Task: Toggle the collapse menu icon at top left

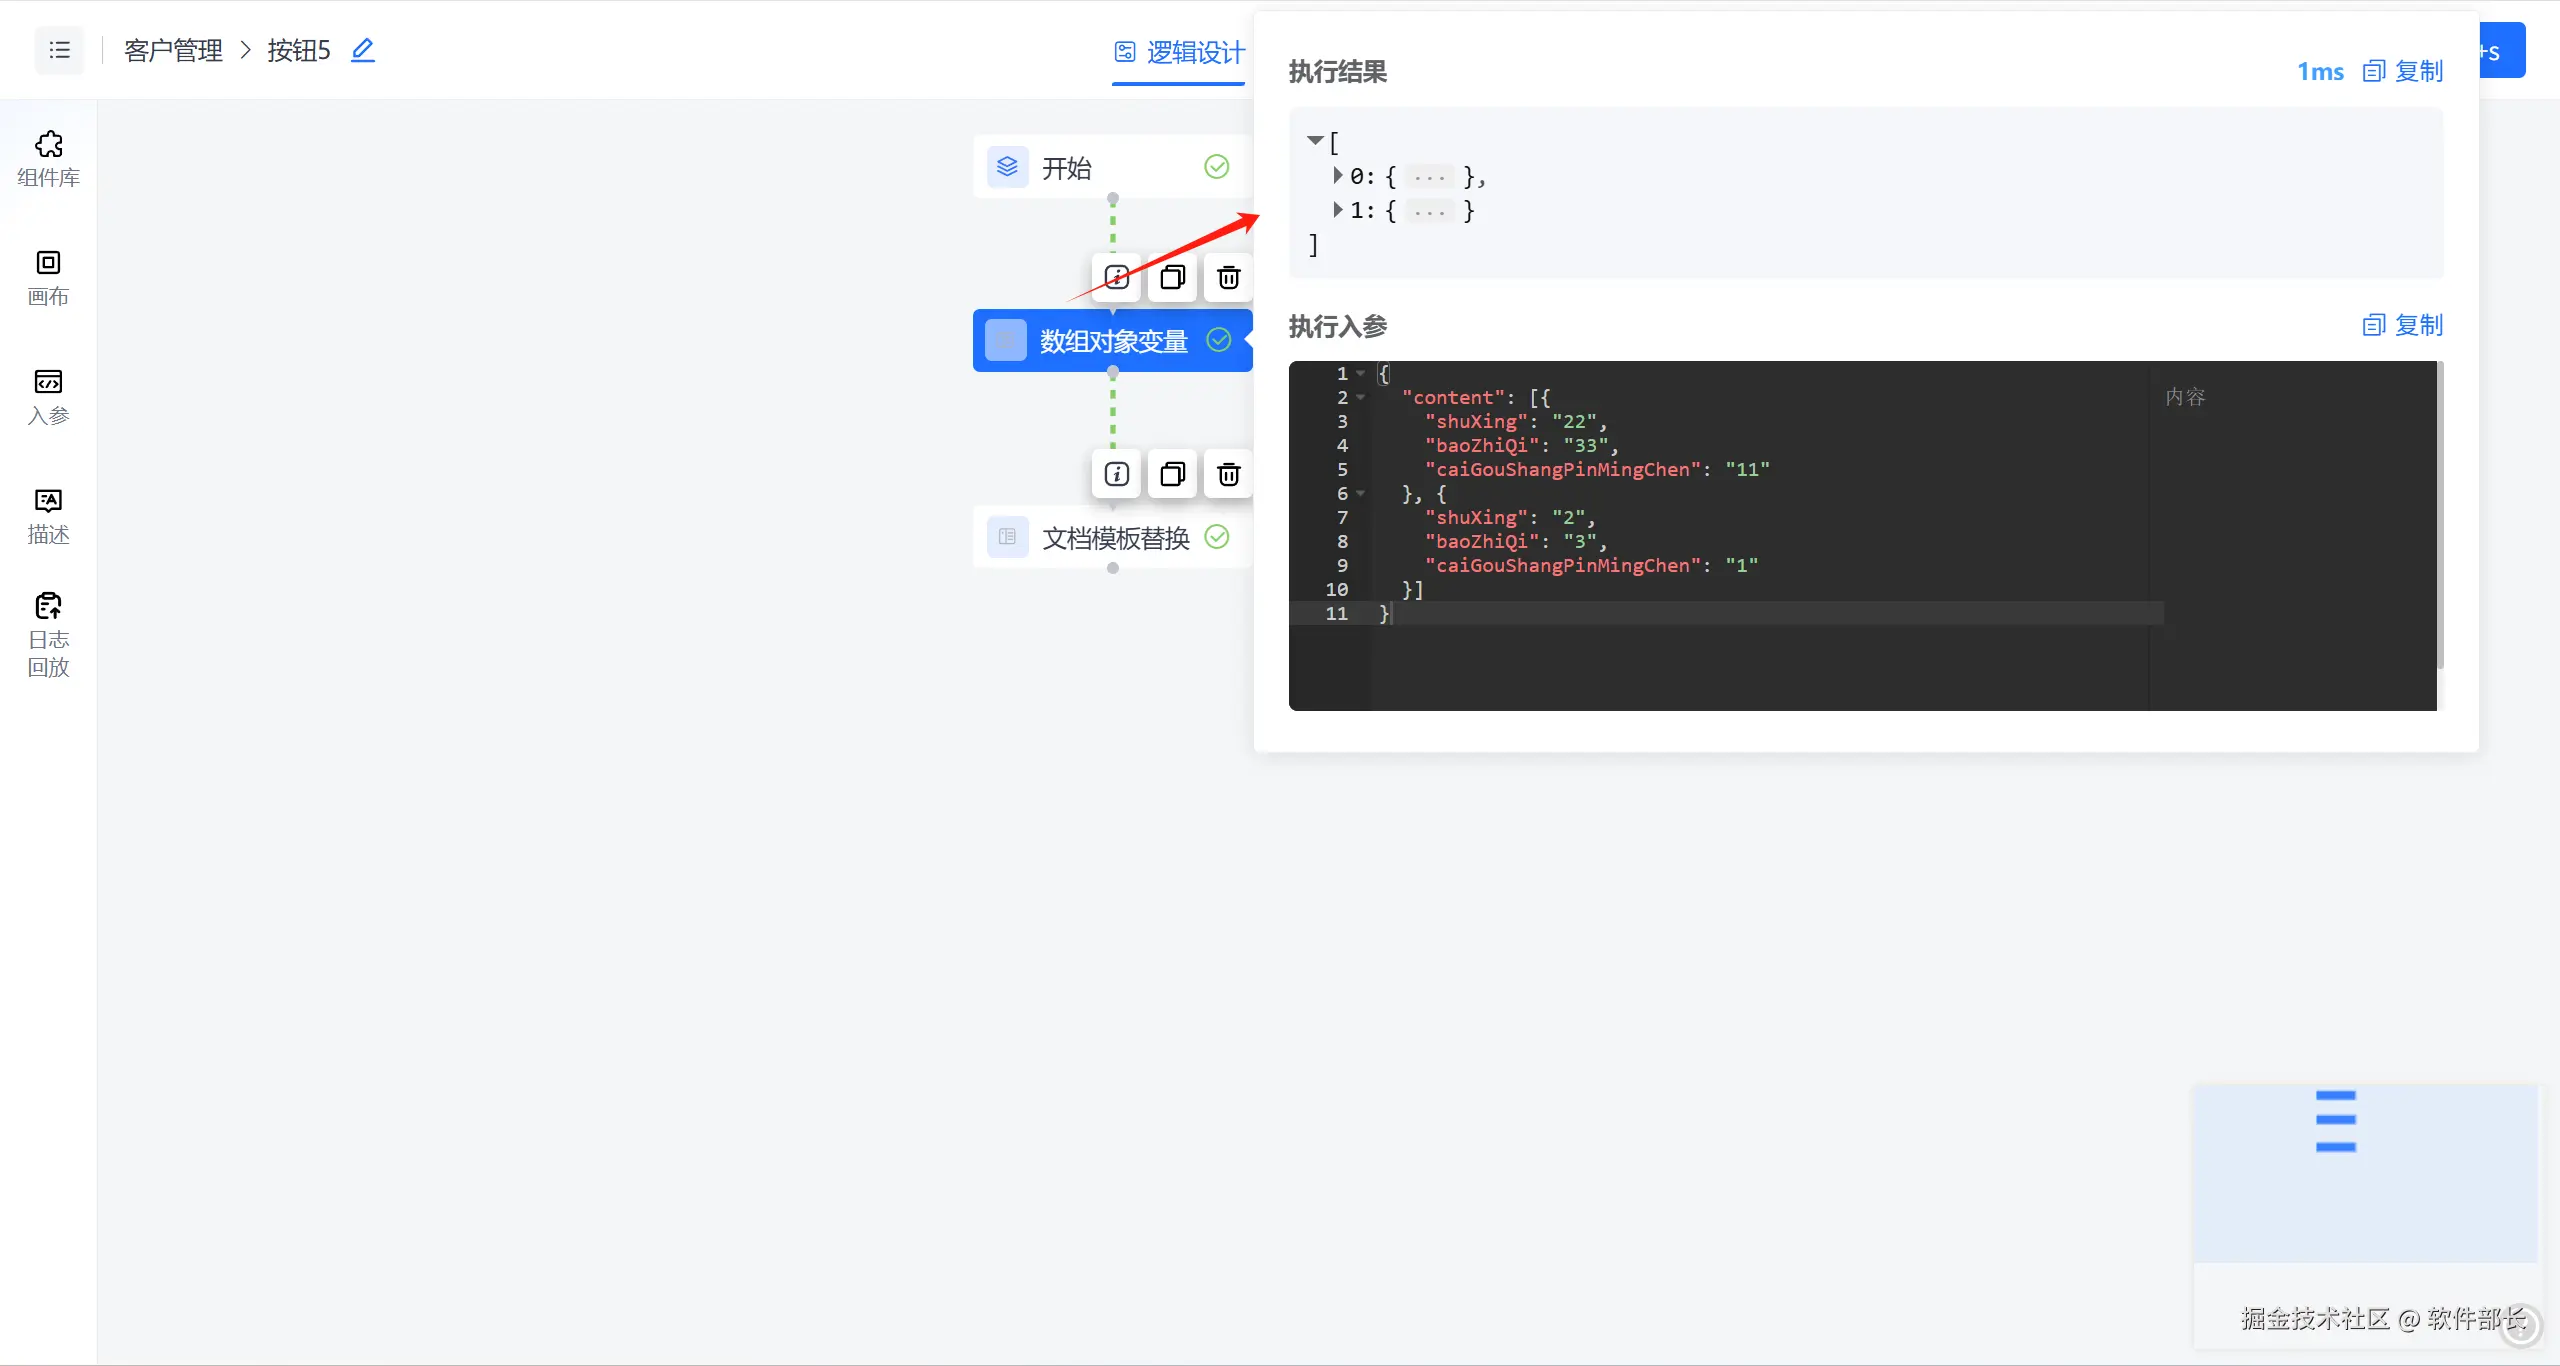Action: tap(59, 50)
